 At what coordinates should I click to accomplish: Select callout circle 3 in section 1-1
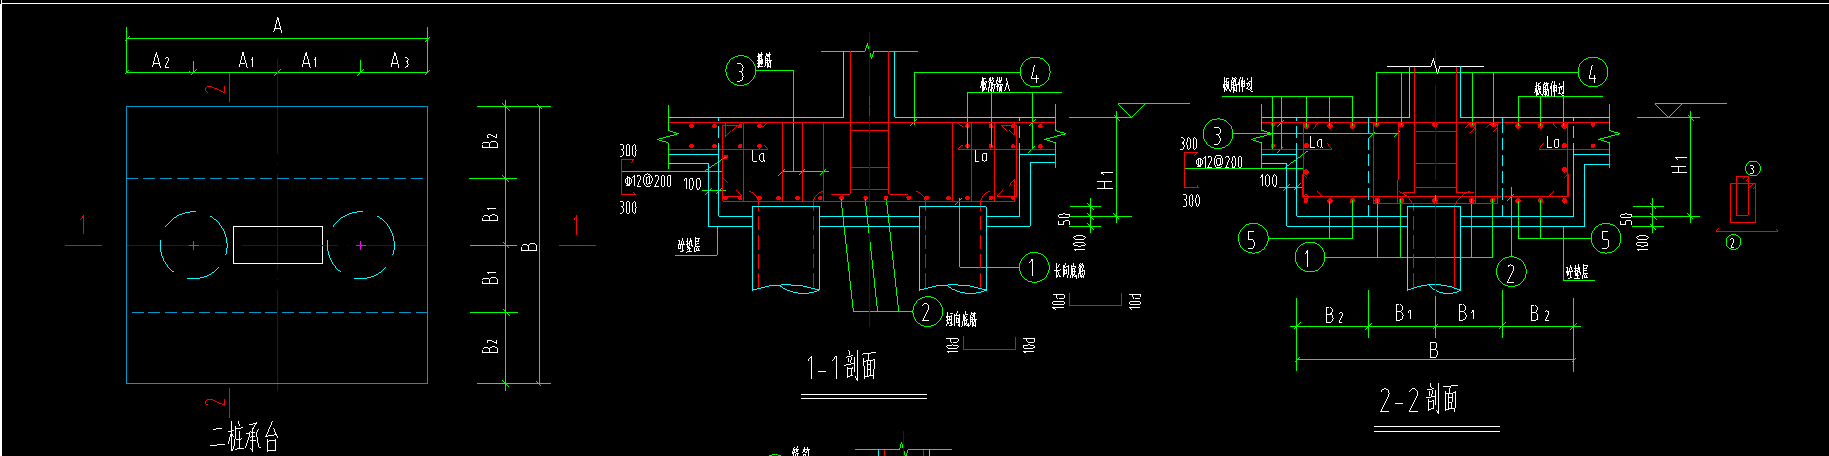pos(740,71)
